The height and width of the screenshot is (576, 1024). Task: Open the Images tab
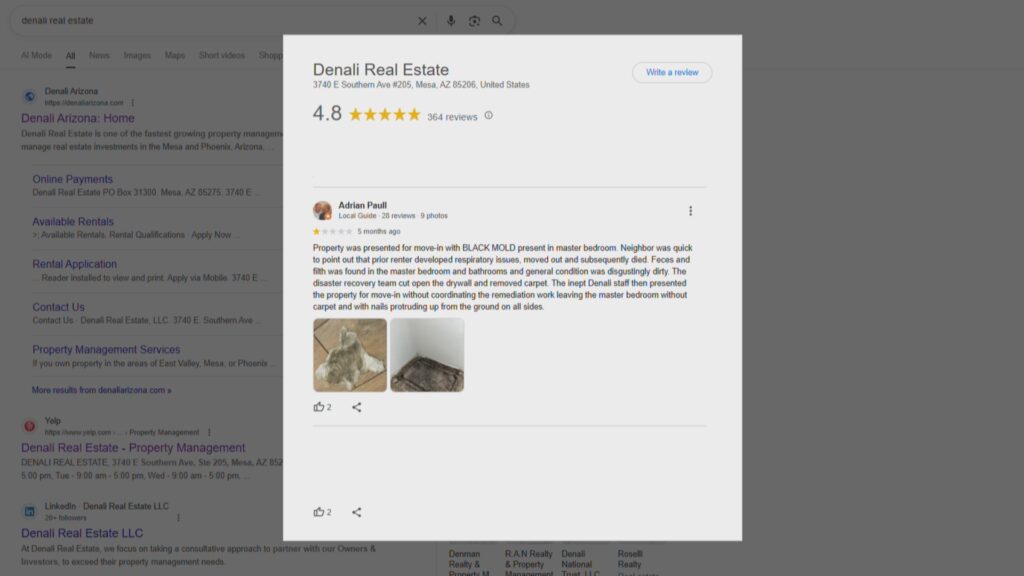(x=137, y=56)
